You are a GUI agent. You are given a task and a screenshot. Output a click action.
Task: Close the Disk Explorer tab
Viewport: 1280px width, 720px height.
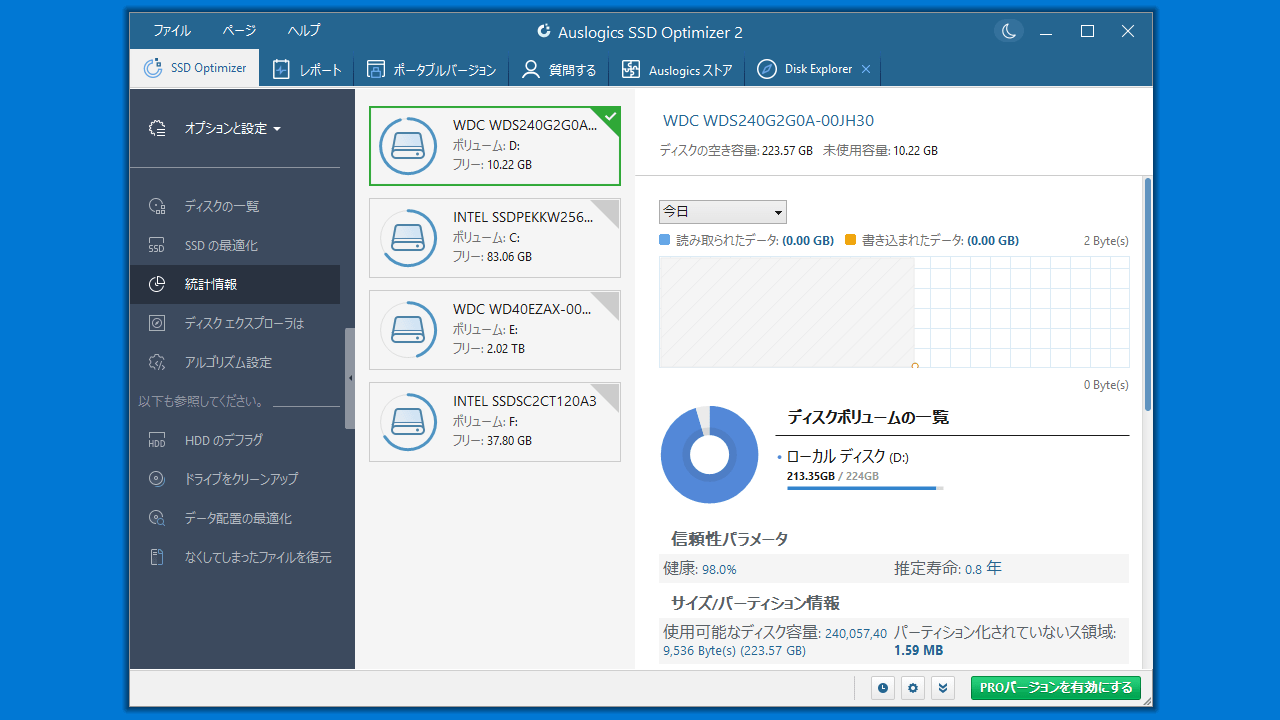tap(866, 69)
